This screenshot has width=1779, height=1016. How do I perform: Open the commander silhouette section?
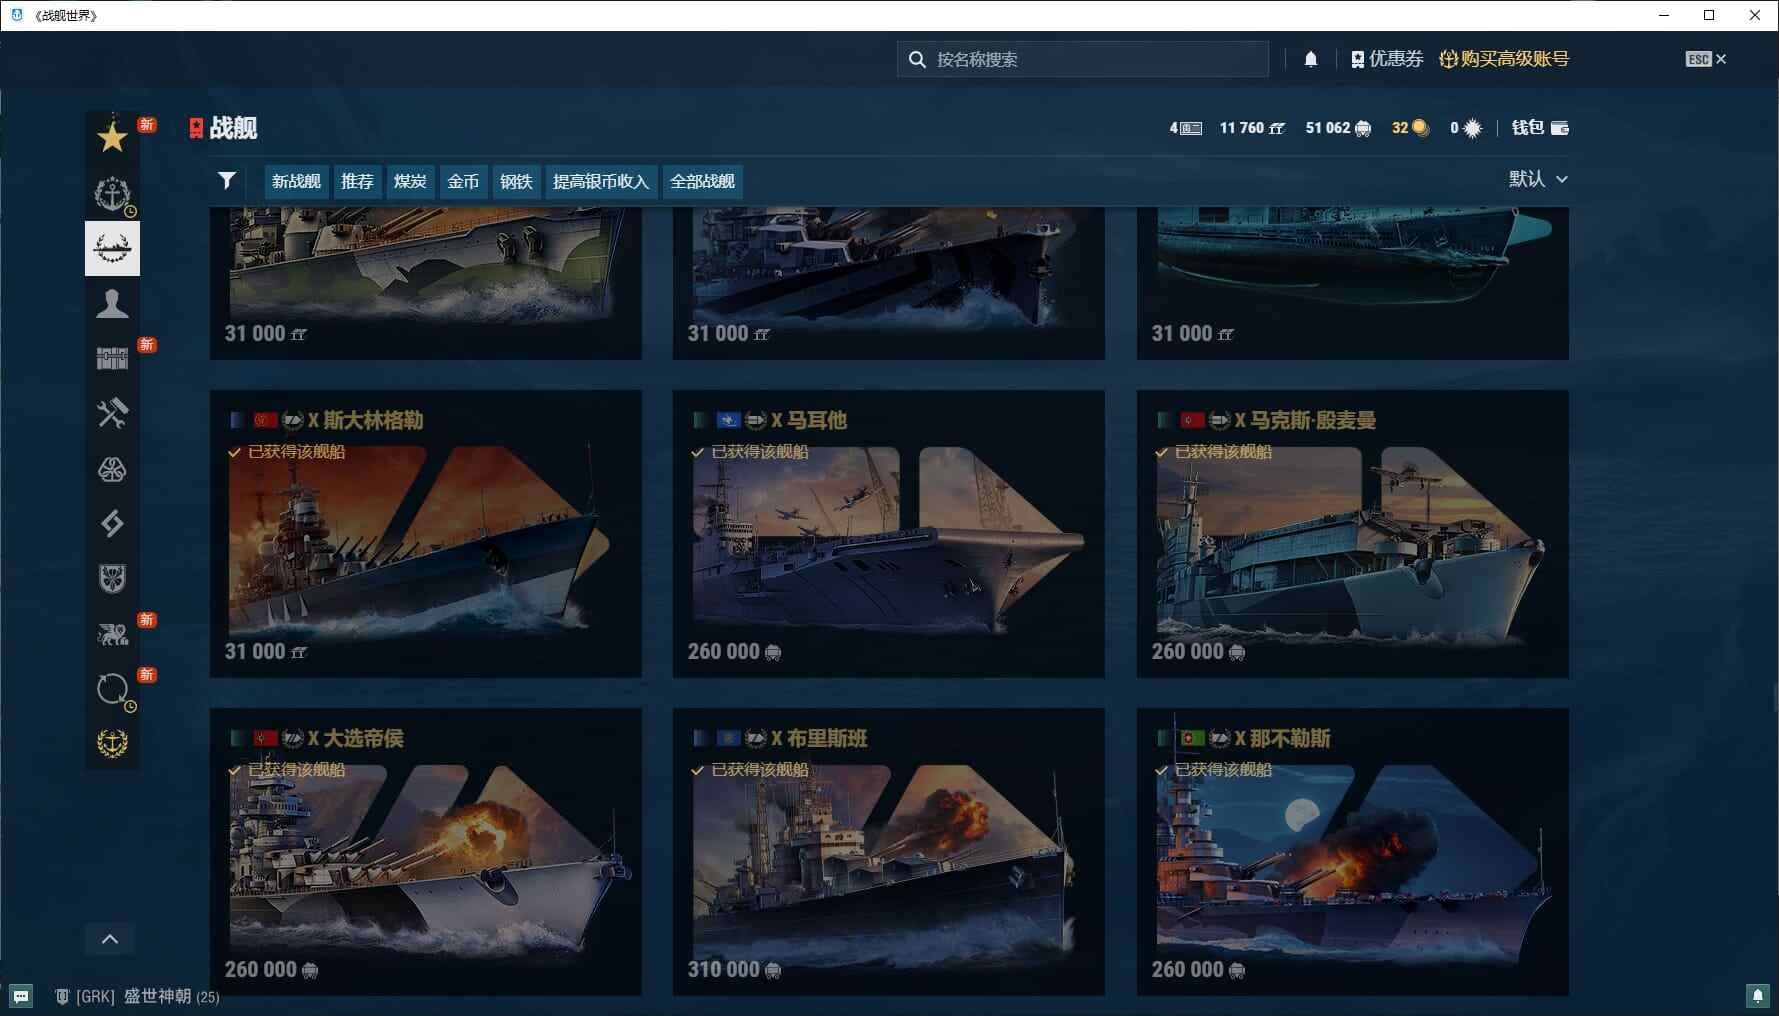(x=112, y=303)
